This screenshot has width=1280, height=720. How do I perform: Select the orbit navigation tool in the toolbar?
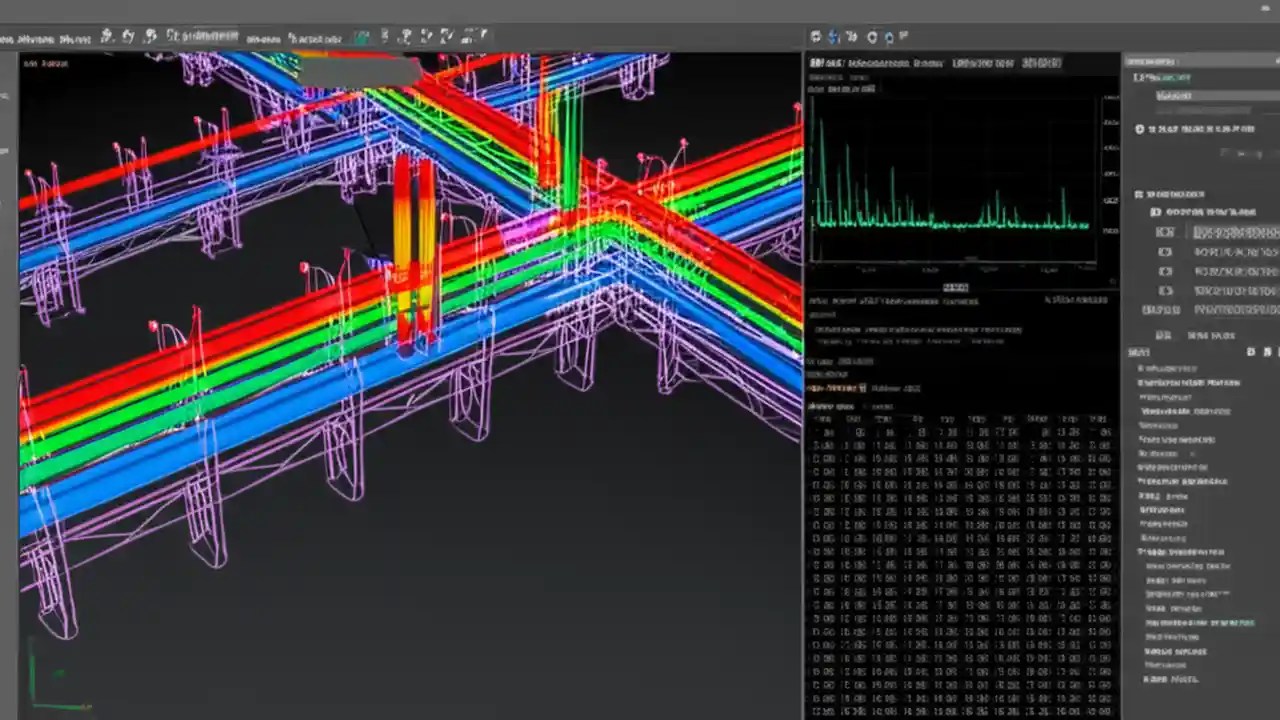coord(104,37)
